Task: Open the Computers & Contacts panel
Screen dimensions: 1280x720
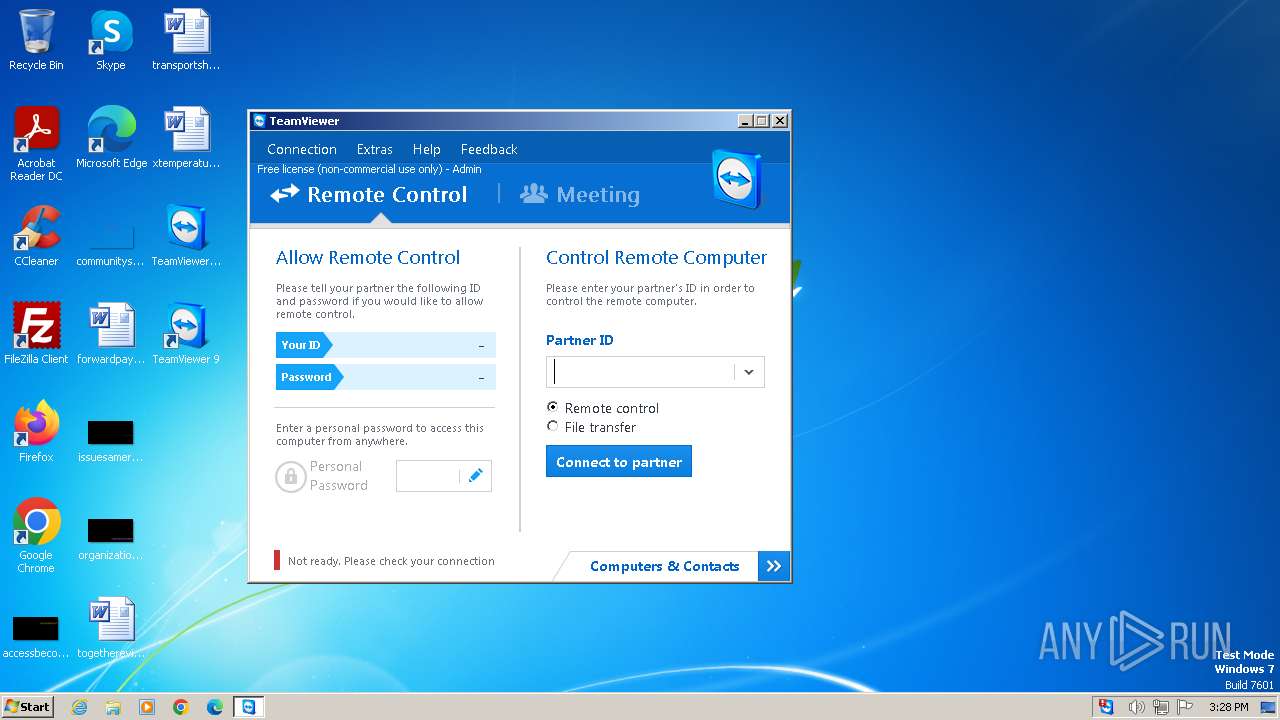Action: 664,566
